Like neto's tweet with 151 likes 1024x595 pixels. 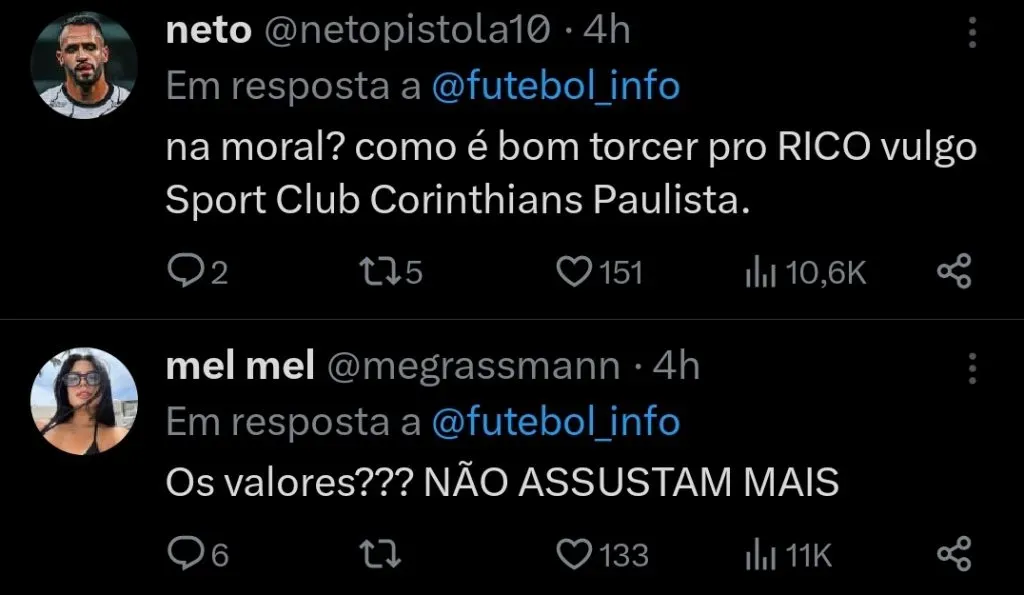(574, 271)
